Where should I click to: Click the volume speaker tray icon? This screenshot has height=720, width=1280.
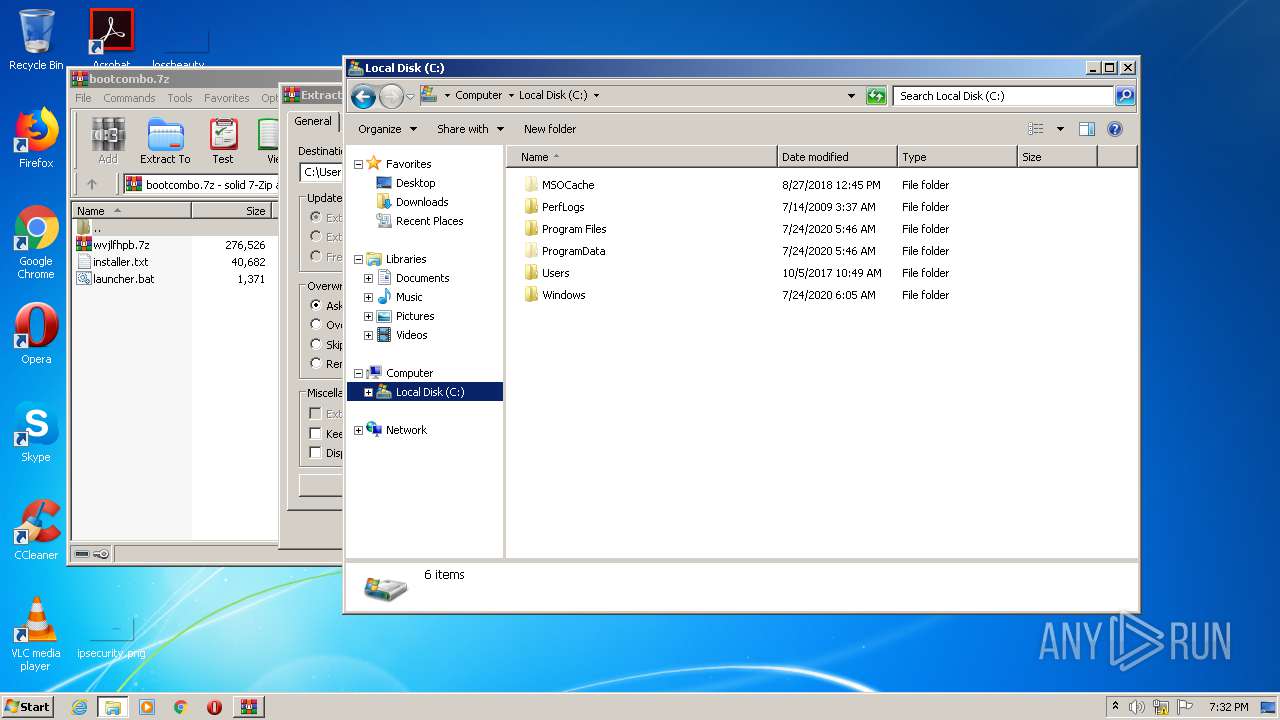(1137, 707)
